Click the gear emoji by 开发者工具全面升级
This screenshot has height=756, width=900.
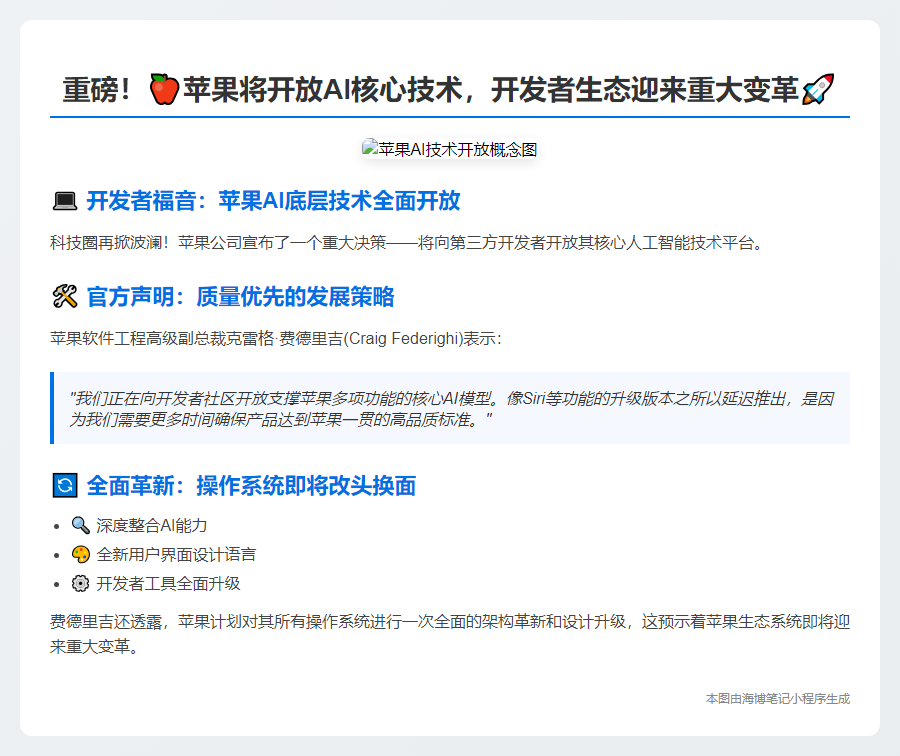(x=80, y=584)
